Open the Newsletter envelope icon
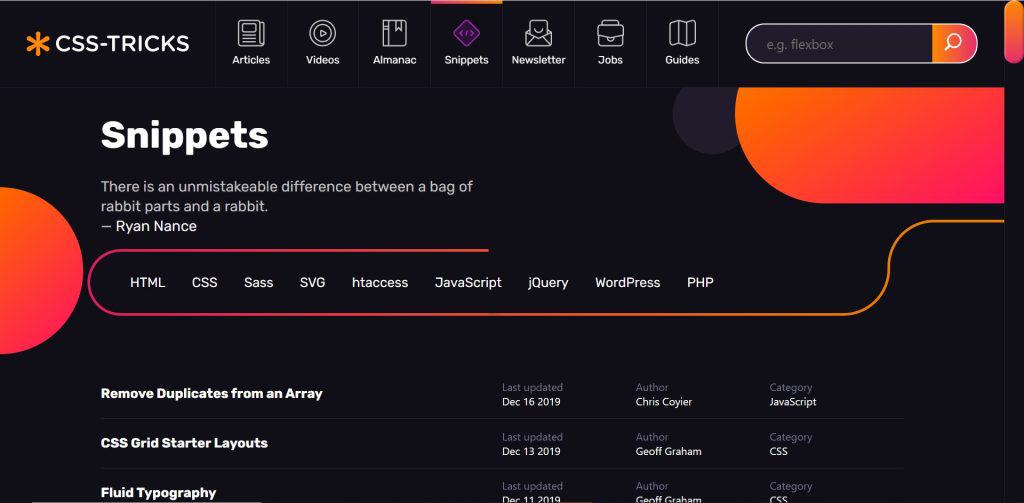Screen dimensions: 1024x503 [x=538, y=33]
